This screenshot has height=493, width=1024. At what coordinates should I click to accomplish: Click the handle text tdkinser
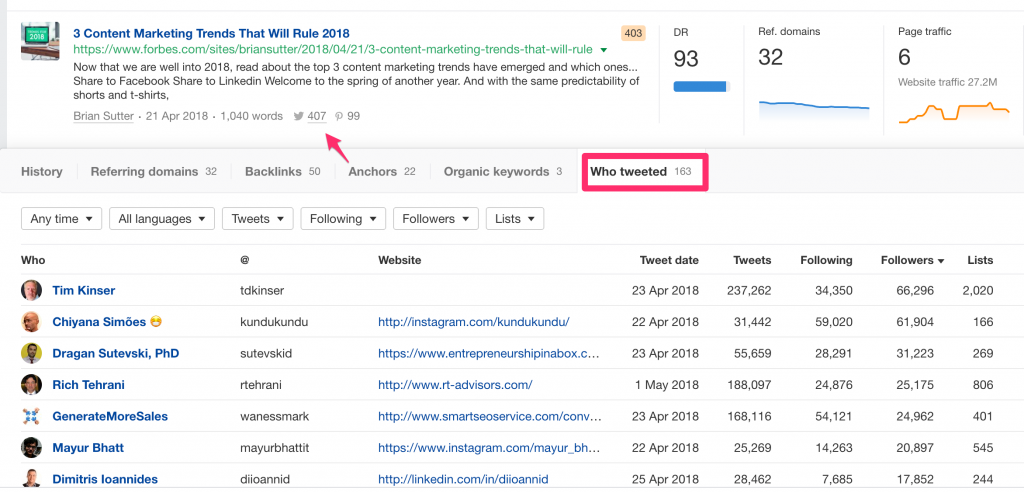262,291
